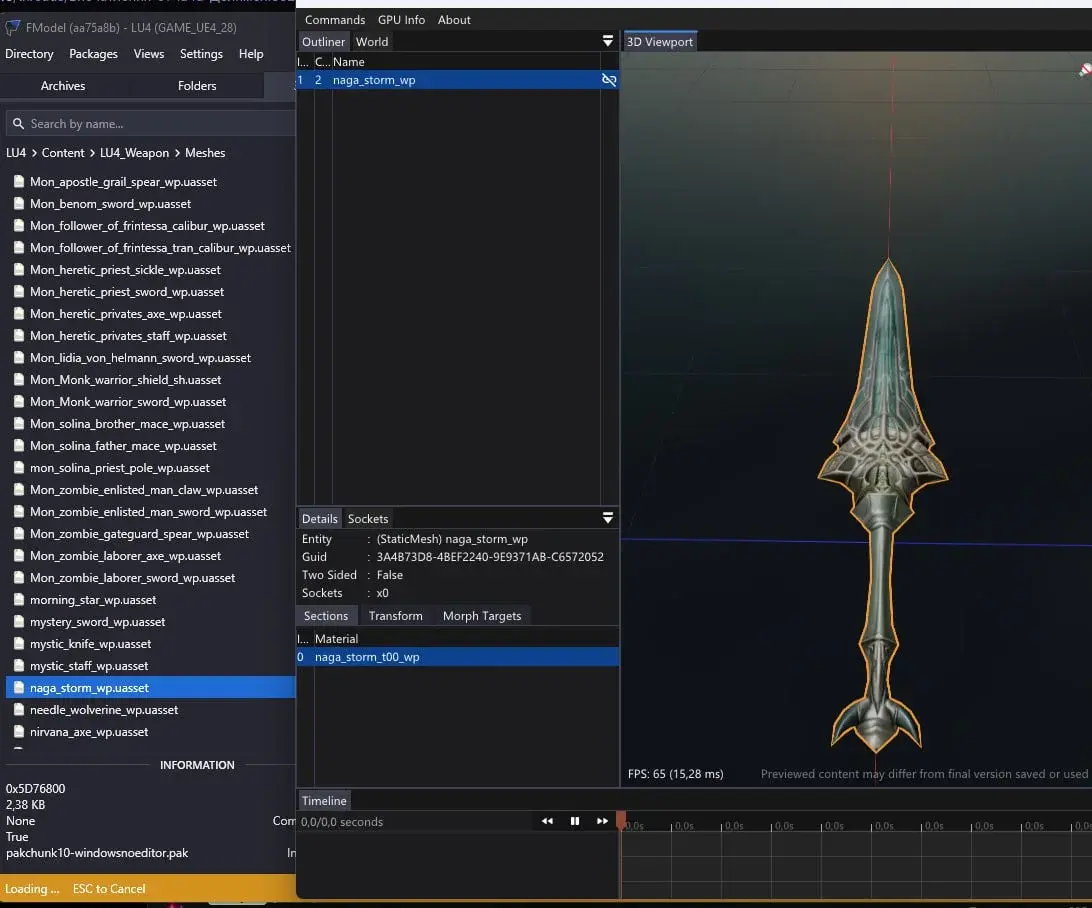Switch to the Folders tab

click(197, 86)
